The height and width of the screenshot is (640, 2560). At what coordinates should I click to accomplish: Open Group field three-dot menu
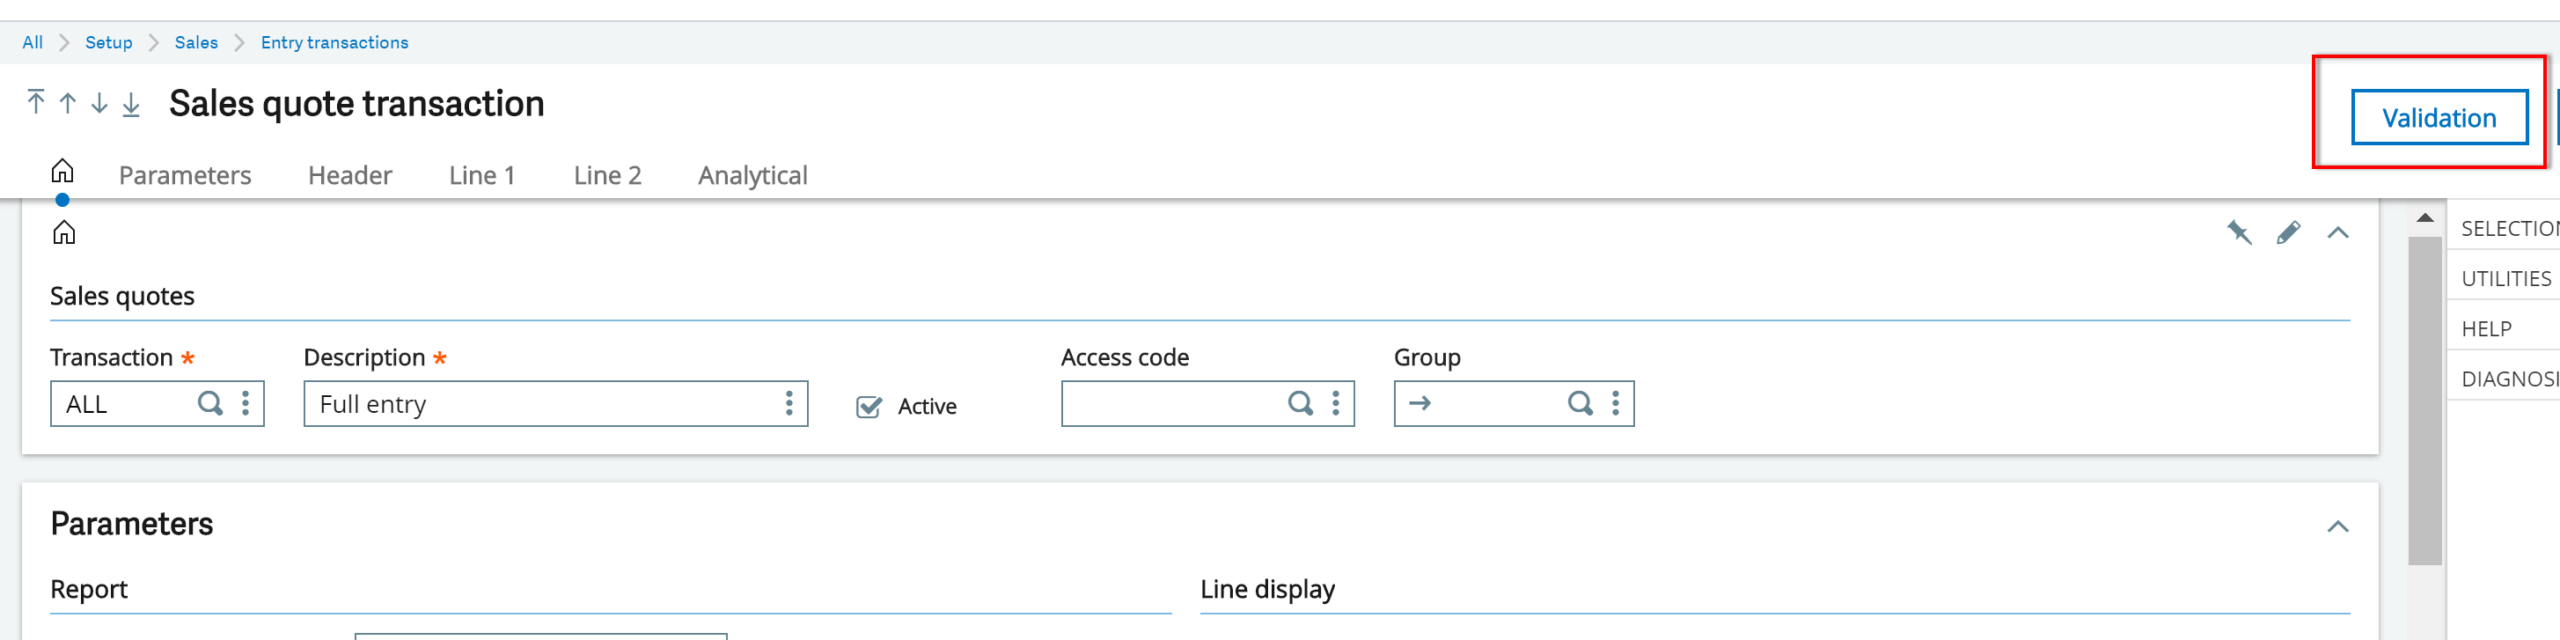click(x=1615, y=403)
